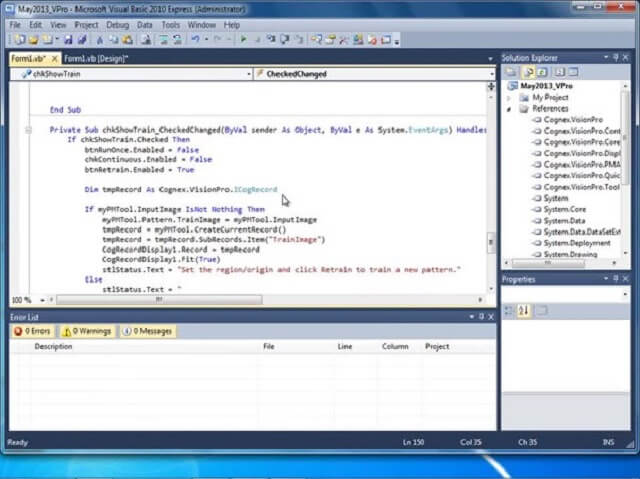The width and height of the screenshot is (640, 479).
Task: Refresh the Solution Explorer tree
Action: pyautogui.click(x=542, y=72)
